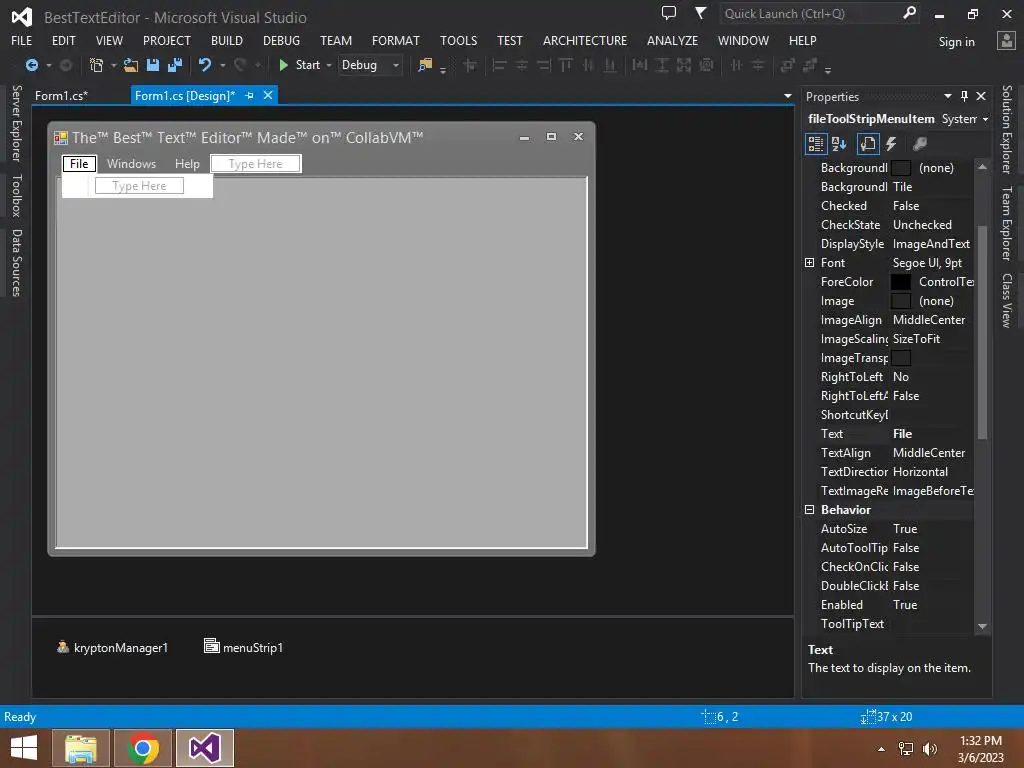Click the Navigate Backward arrow icon

pyautogui.click(x=31, y=65)
